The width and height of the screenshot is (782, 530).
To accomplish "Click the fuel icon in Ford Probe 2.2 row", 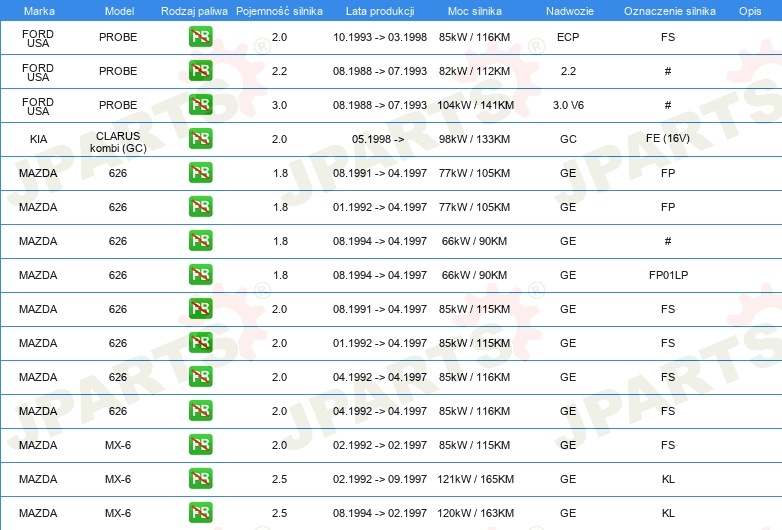I will [200, 71].
